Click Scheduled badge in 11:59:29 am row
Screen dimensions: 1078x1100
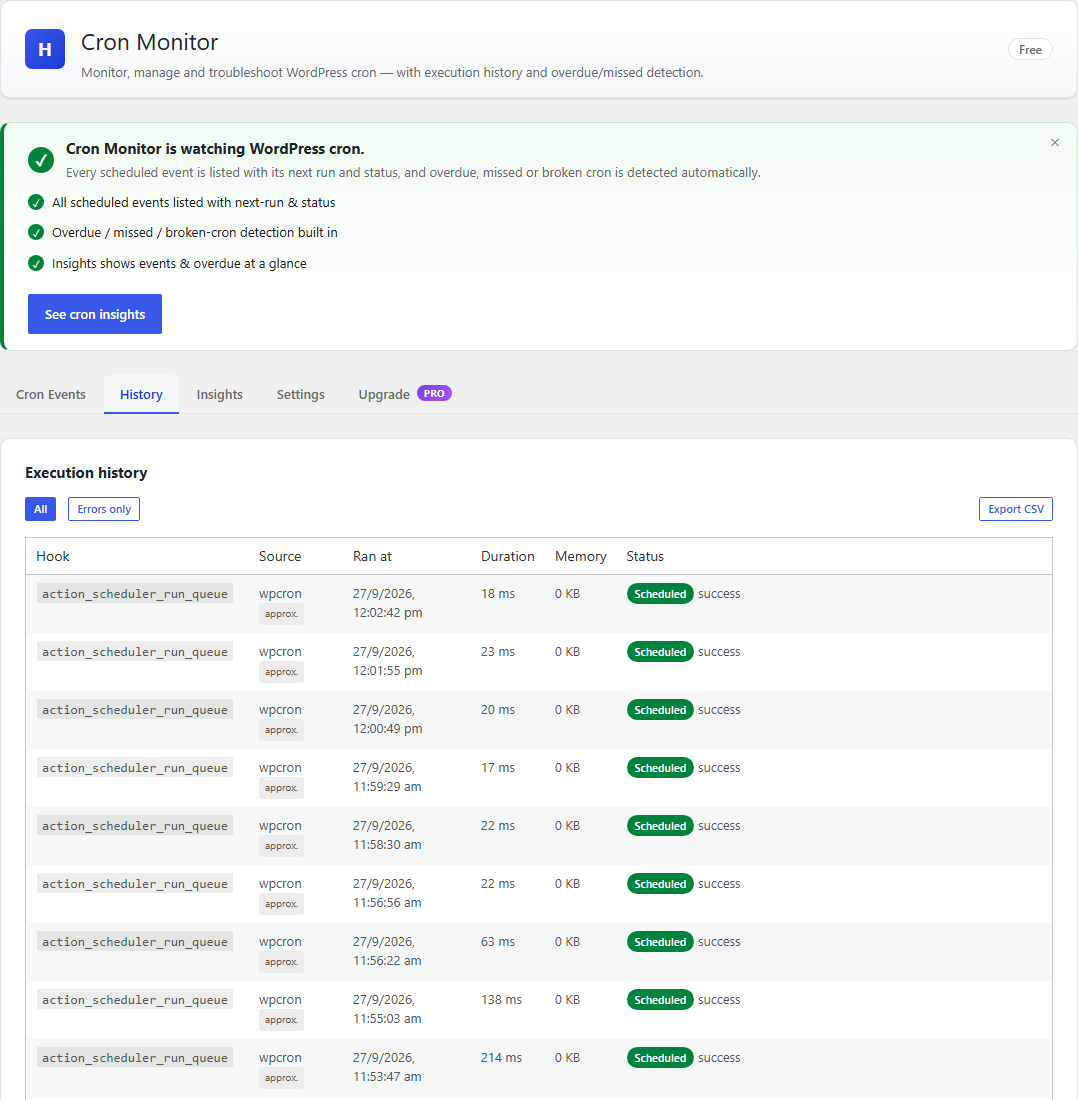pos(660,768)
